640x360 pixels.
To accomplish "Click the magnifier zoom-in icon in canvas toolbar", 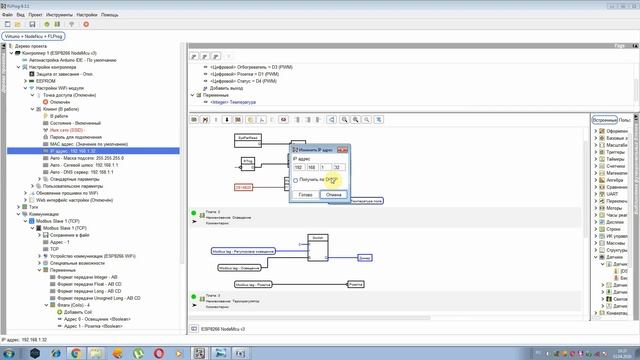I will tap(356, 120).
